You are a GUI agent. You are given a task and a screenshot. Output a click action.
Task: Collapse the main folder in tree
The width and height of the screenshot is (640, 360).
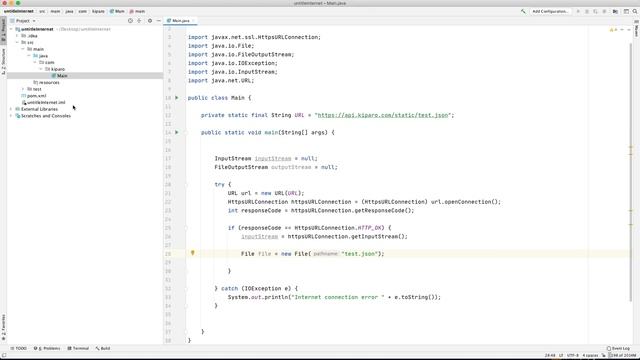tap(23, 49)
